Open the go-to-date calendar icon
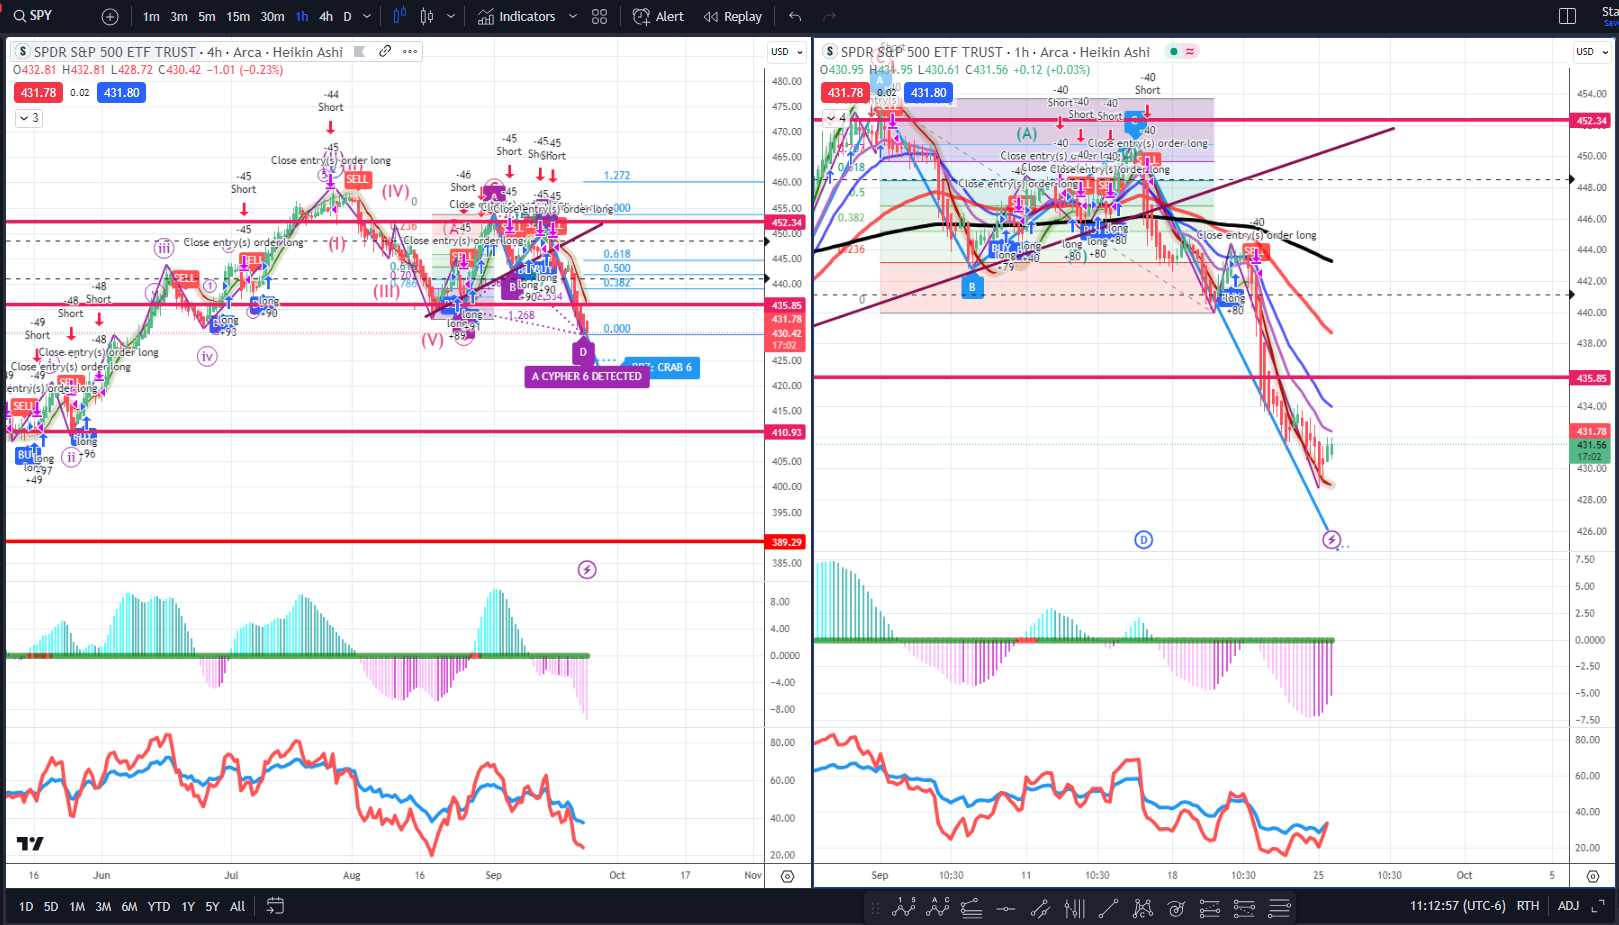This screenshot has height=925, width=1619. coord(275,906)
